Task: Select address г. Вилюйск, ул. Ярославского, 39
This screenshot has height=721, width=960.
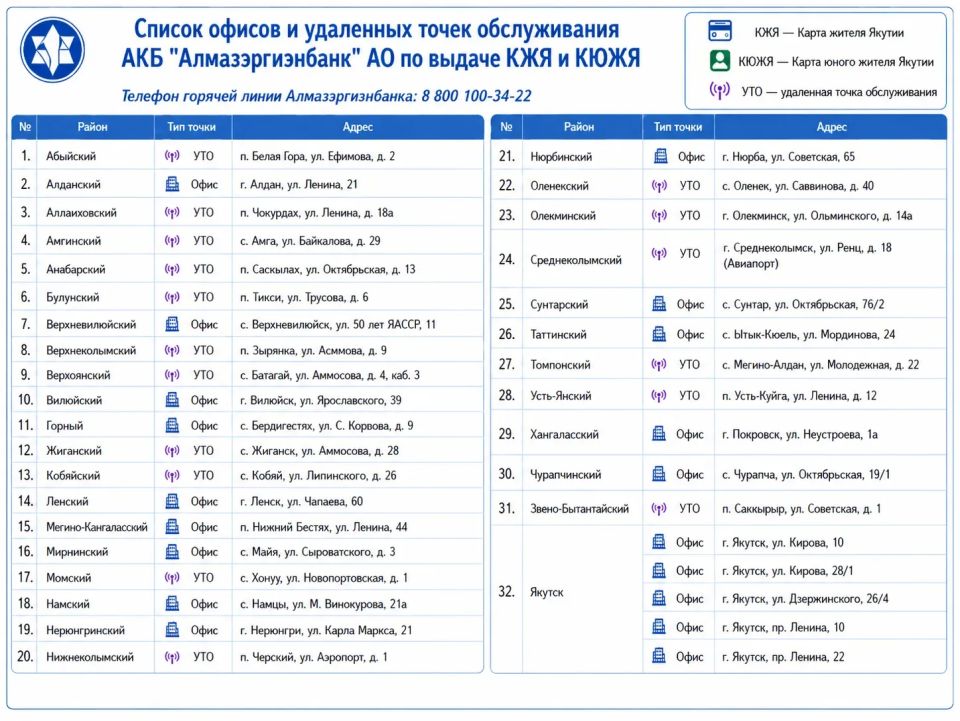Action: click(321, 400)
